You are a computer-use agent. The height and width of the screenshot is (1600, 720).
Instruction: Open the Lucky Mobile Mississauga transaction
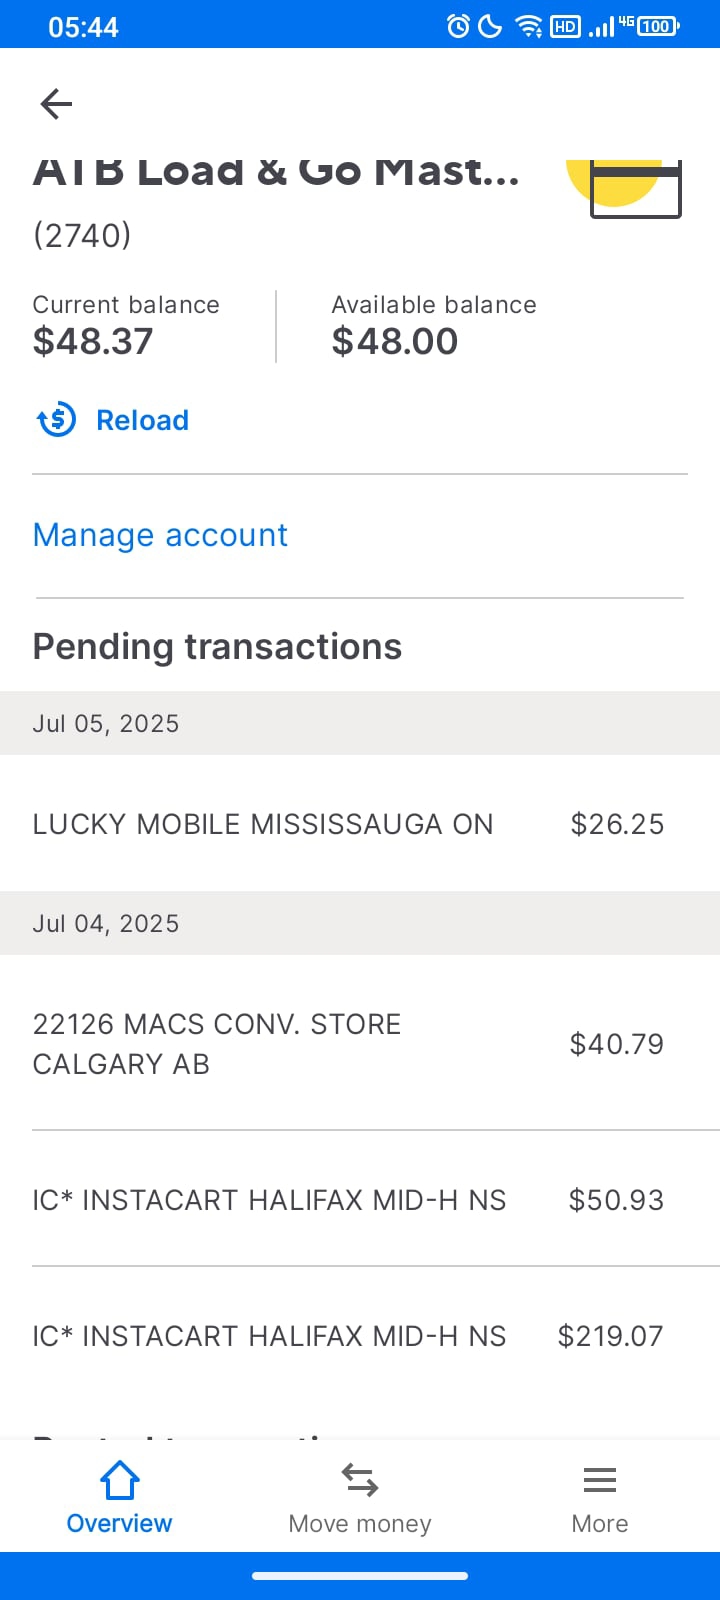(x=348, y=824)
